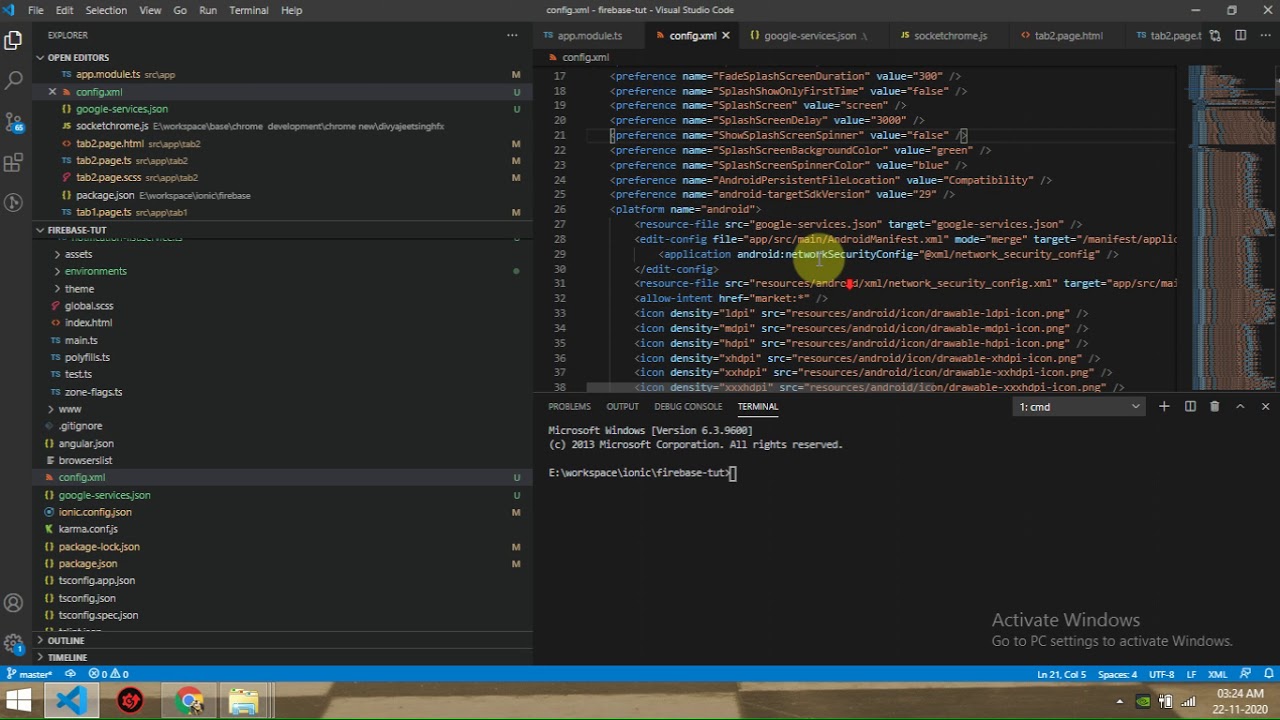The height and width of the screenshot is (720, 1280).
Task: Expand the environments folder
Action: click(95, 272)
